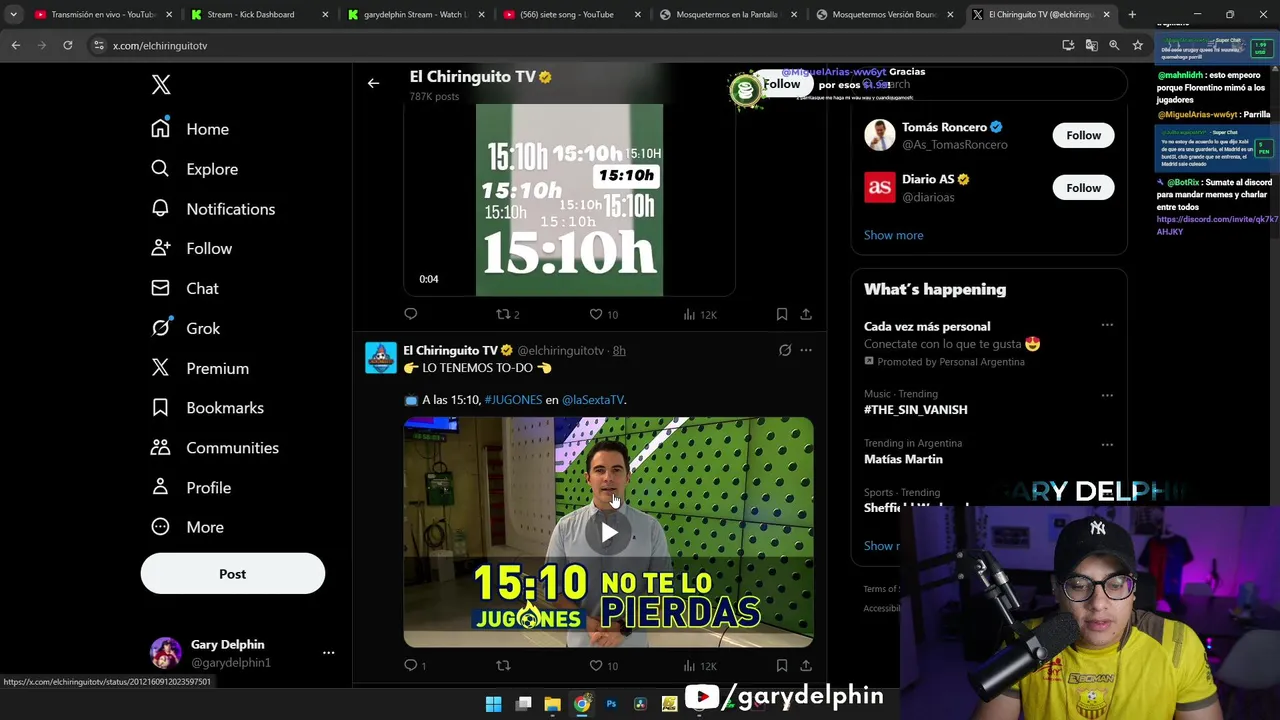1280x720 pixels.
Task: View analytics of the 15:10h video post
Action: click(x=700, y=314)
